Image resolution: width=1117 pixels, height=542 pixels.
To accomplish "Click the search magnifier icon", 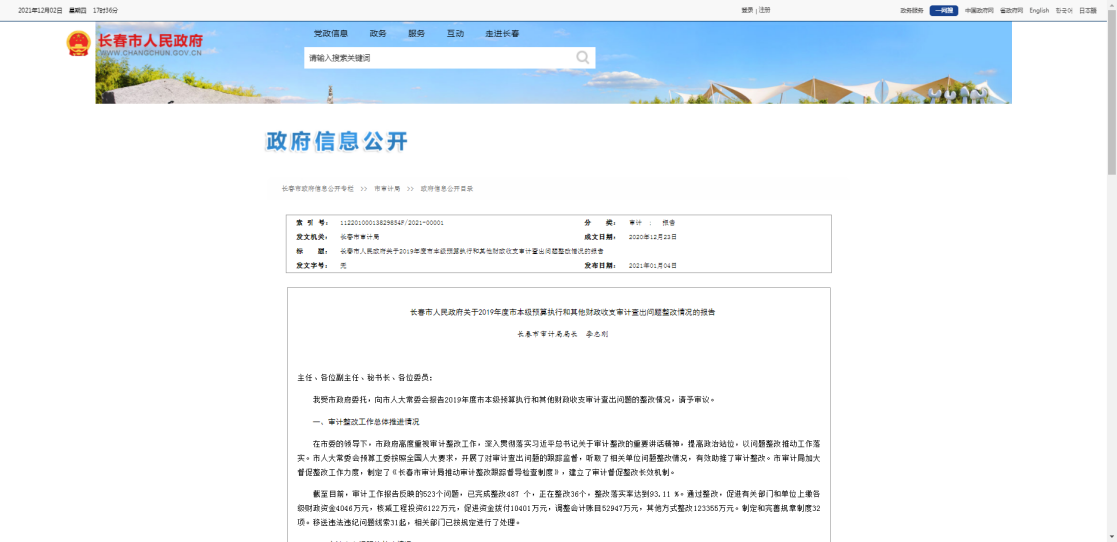I will coord(582,58).
